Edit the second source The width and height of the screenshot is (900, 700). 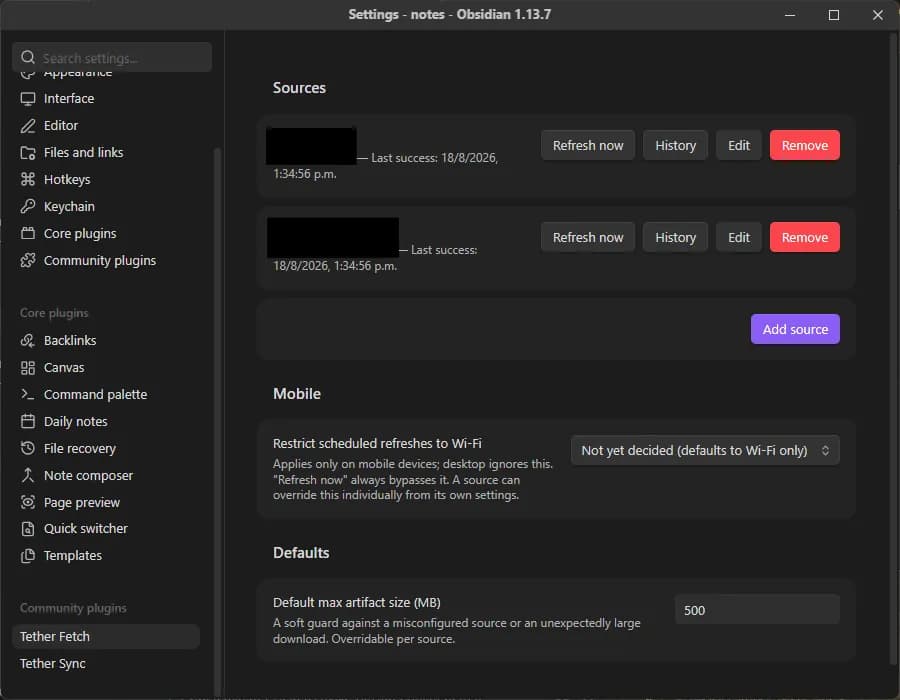739,238
